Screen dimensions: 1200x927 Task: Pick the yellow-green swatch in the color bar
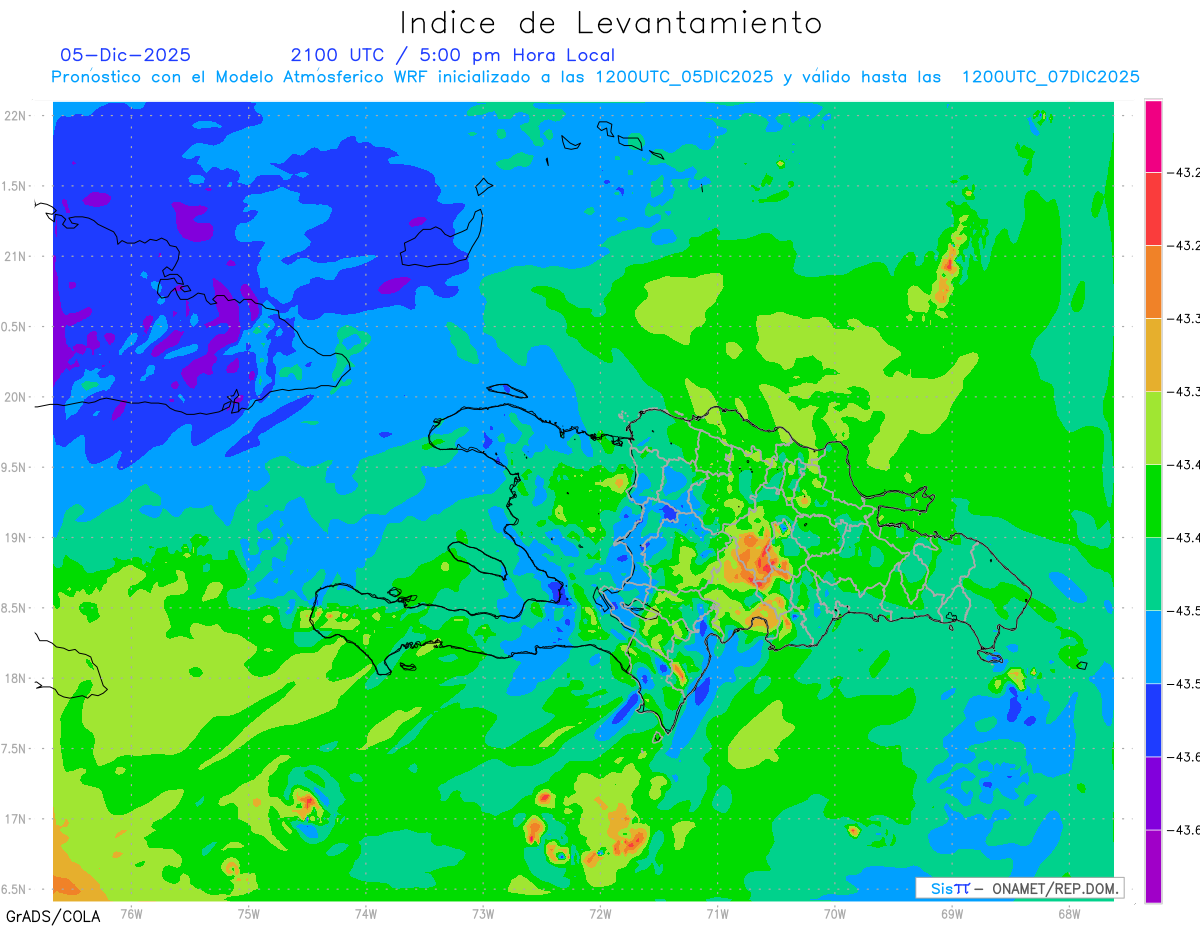coord(1153,428)
